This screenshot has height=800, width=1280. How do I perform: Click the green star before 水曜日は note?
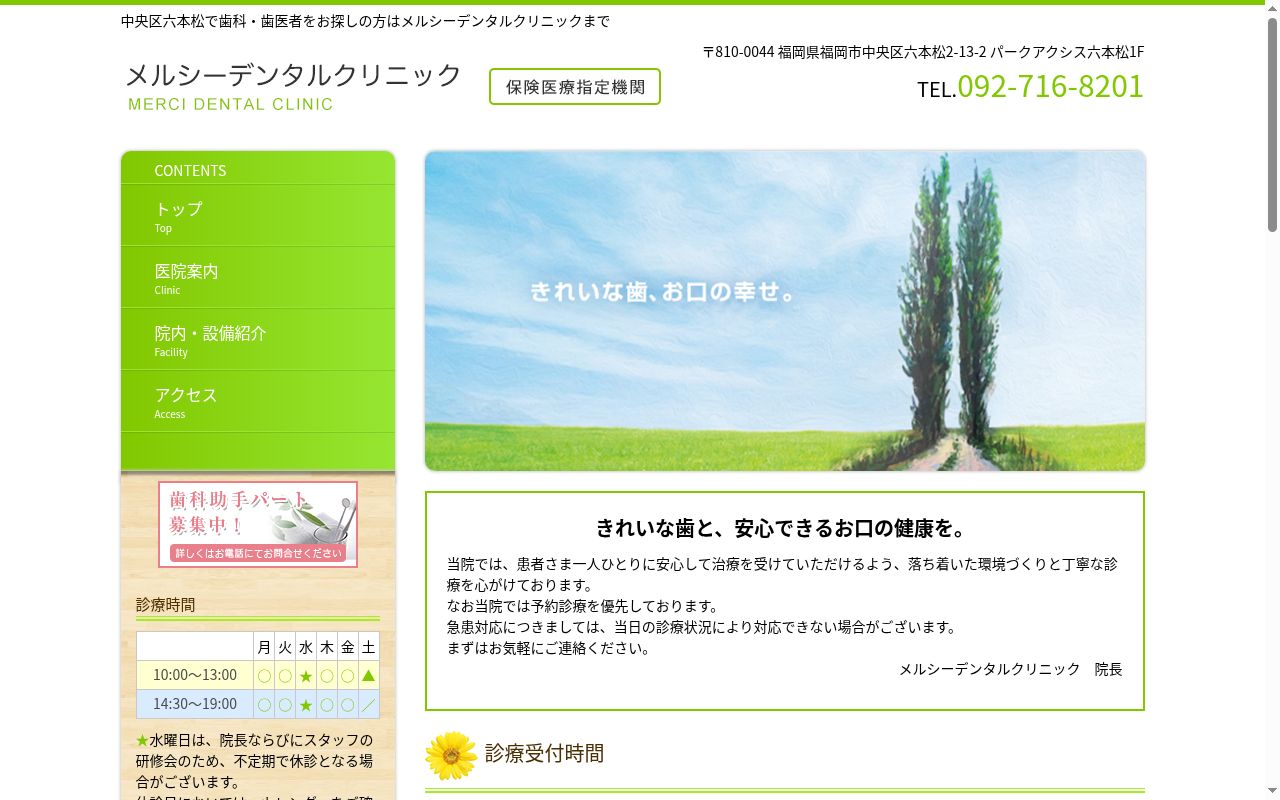(142, 741)
